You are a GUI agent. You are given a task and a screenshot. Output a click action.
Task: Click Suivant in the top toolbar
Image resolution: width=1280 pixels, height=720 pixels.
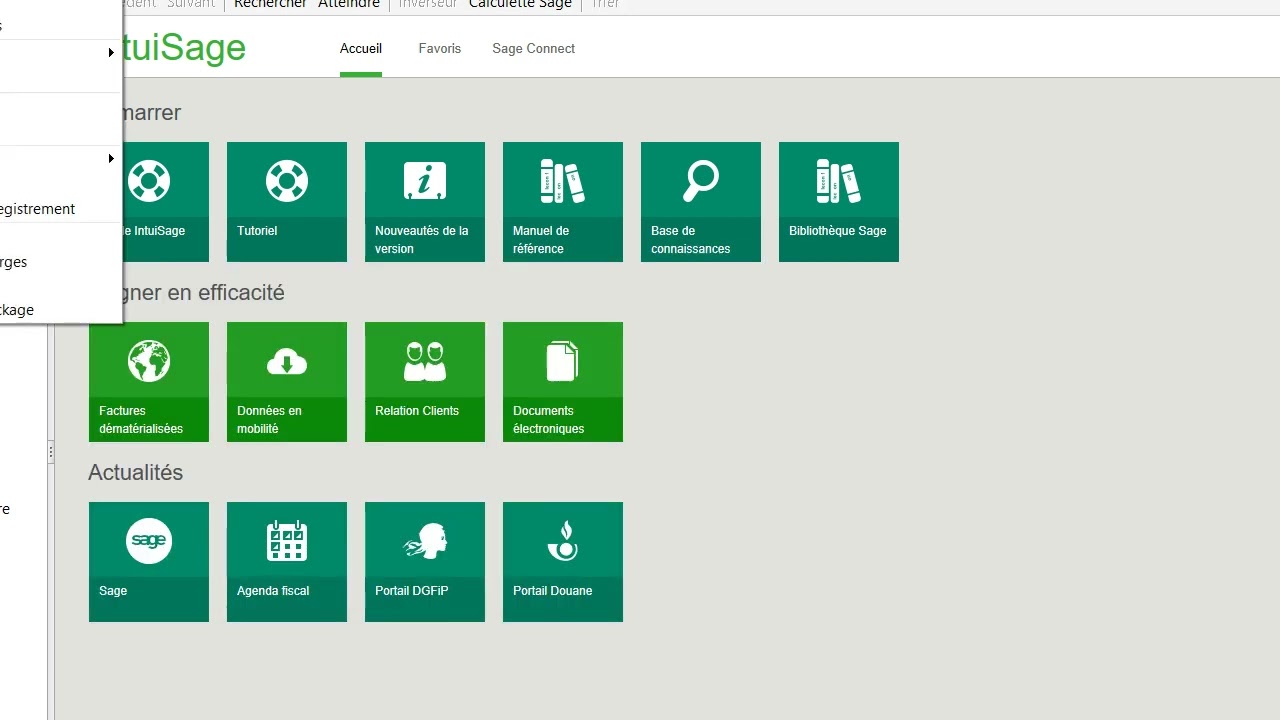tap(191, 5)
